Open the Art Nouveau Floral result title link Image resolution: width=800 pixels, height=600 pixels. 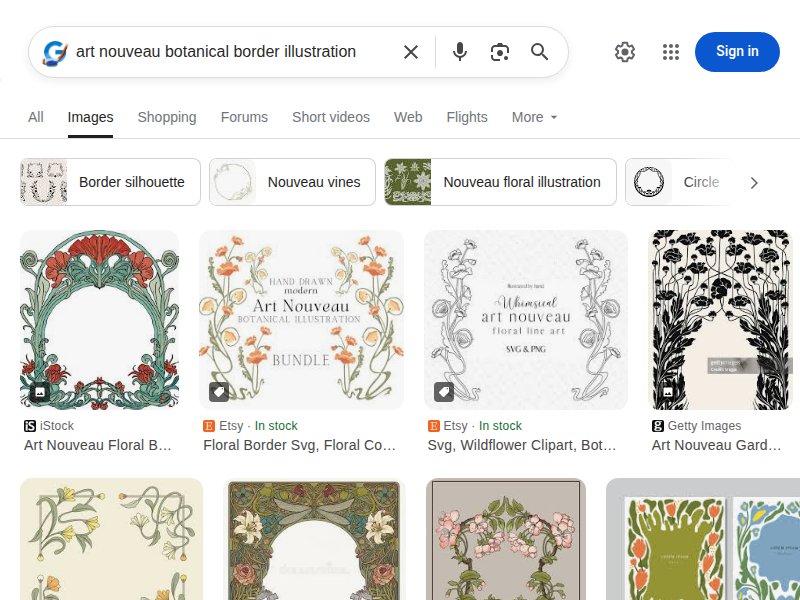(99, 445)
